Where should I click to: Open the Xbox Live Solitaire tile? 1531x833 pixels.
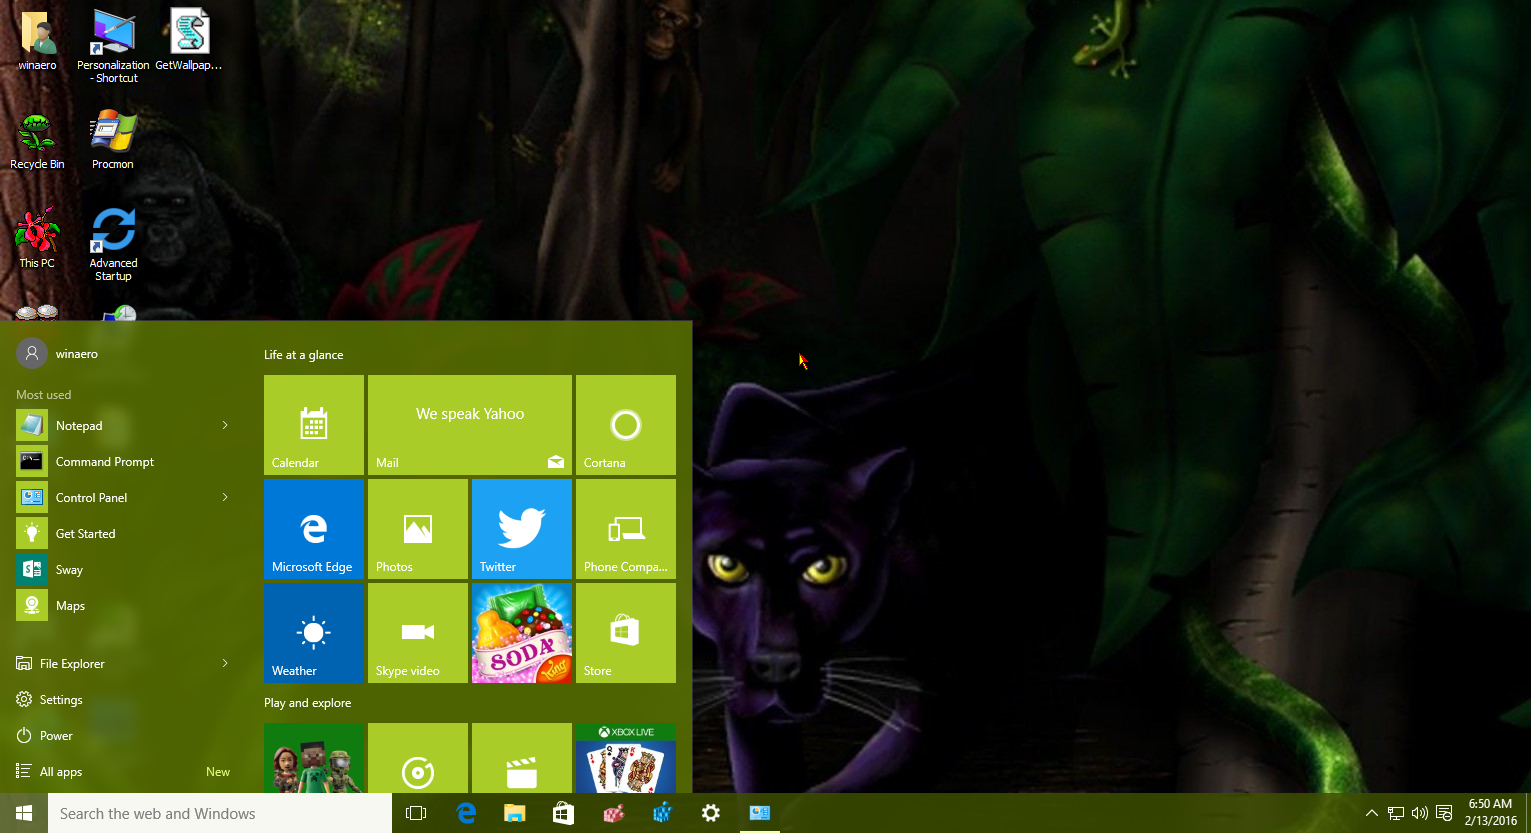tap(626, 758)
